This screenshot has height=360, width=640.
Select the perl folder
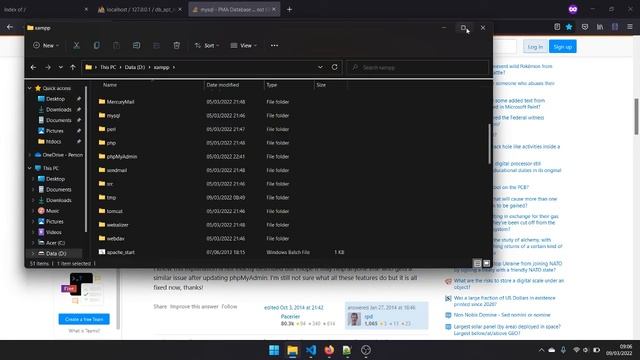111,129
